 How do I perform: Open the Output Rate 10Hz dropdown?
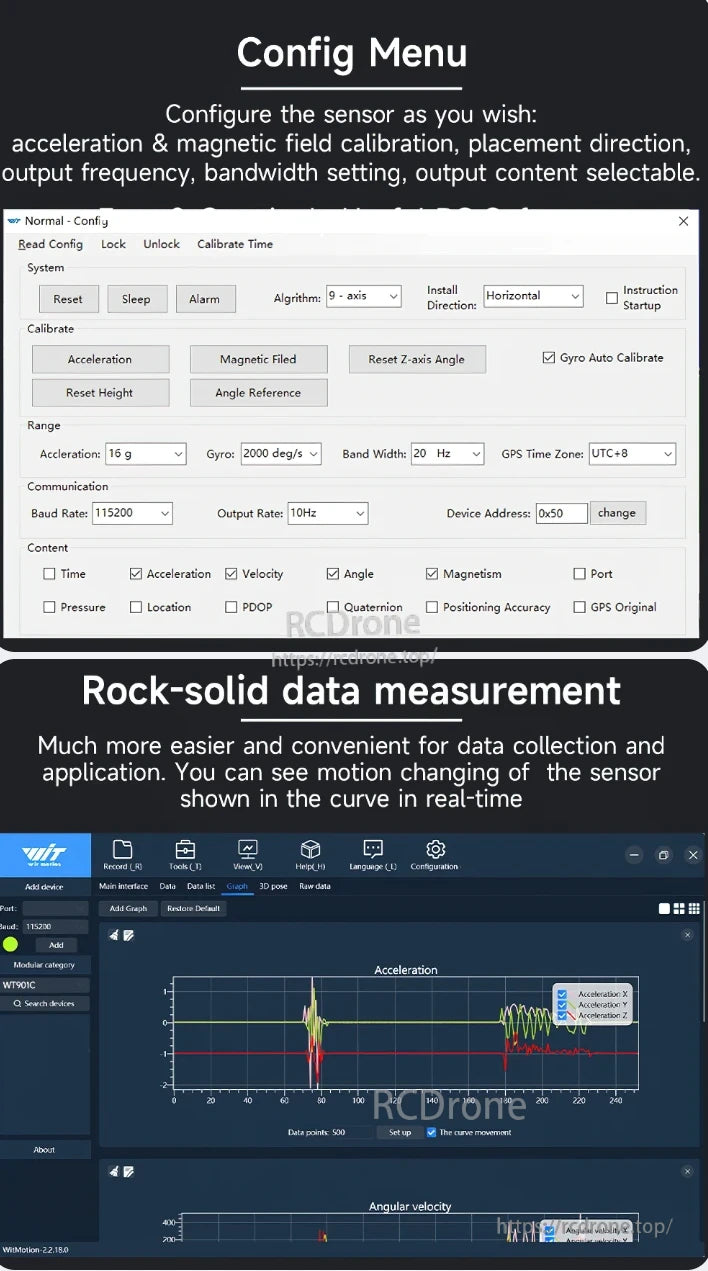[328, 513]
